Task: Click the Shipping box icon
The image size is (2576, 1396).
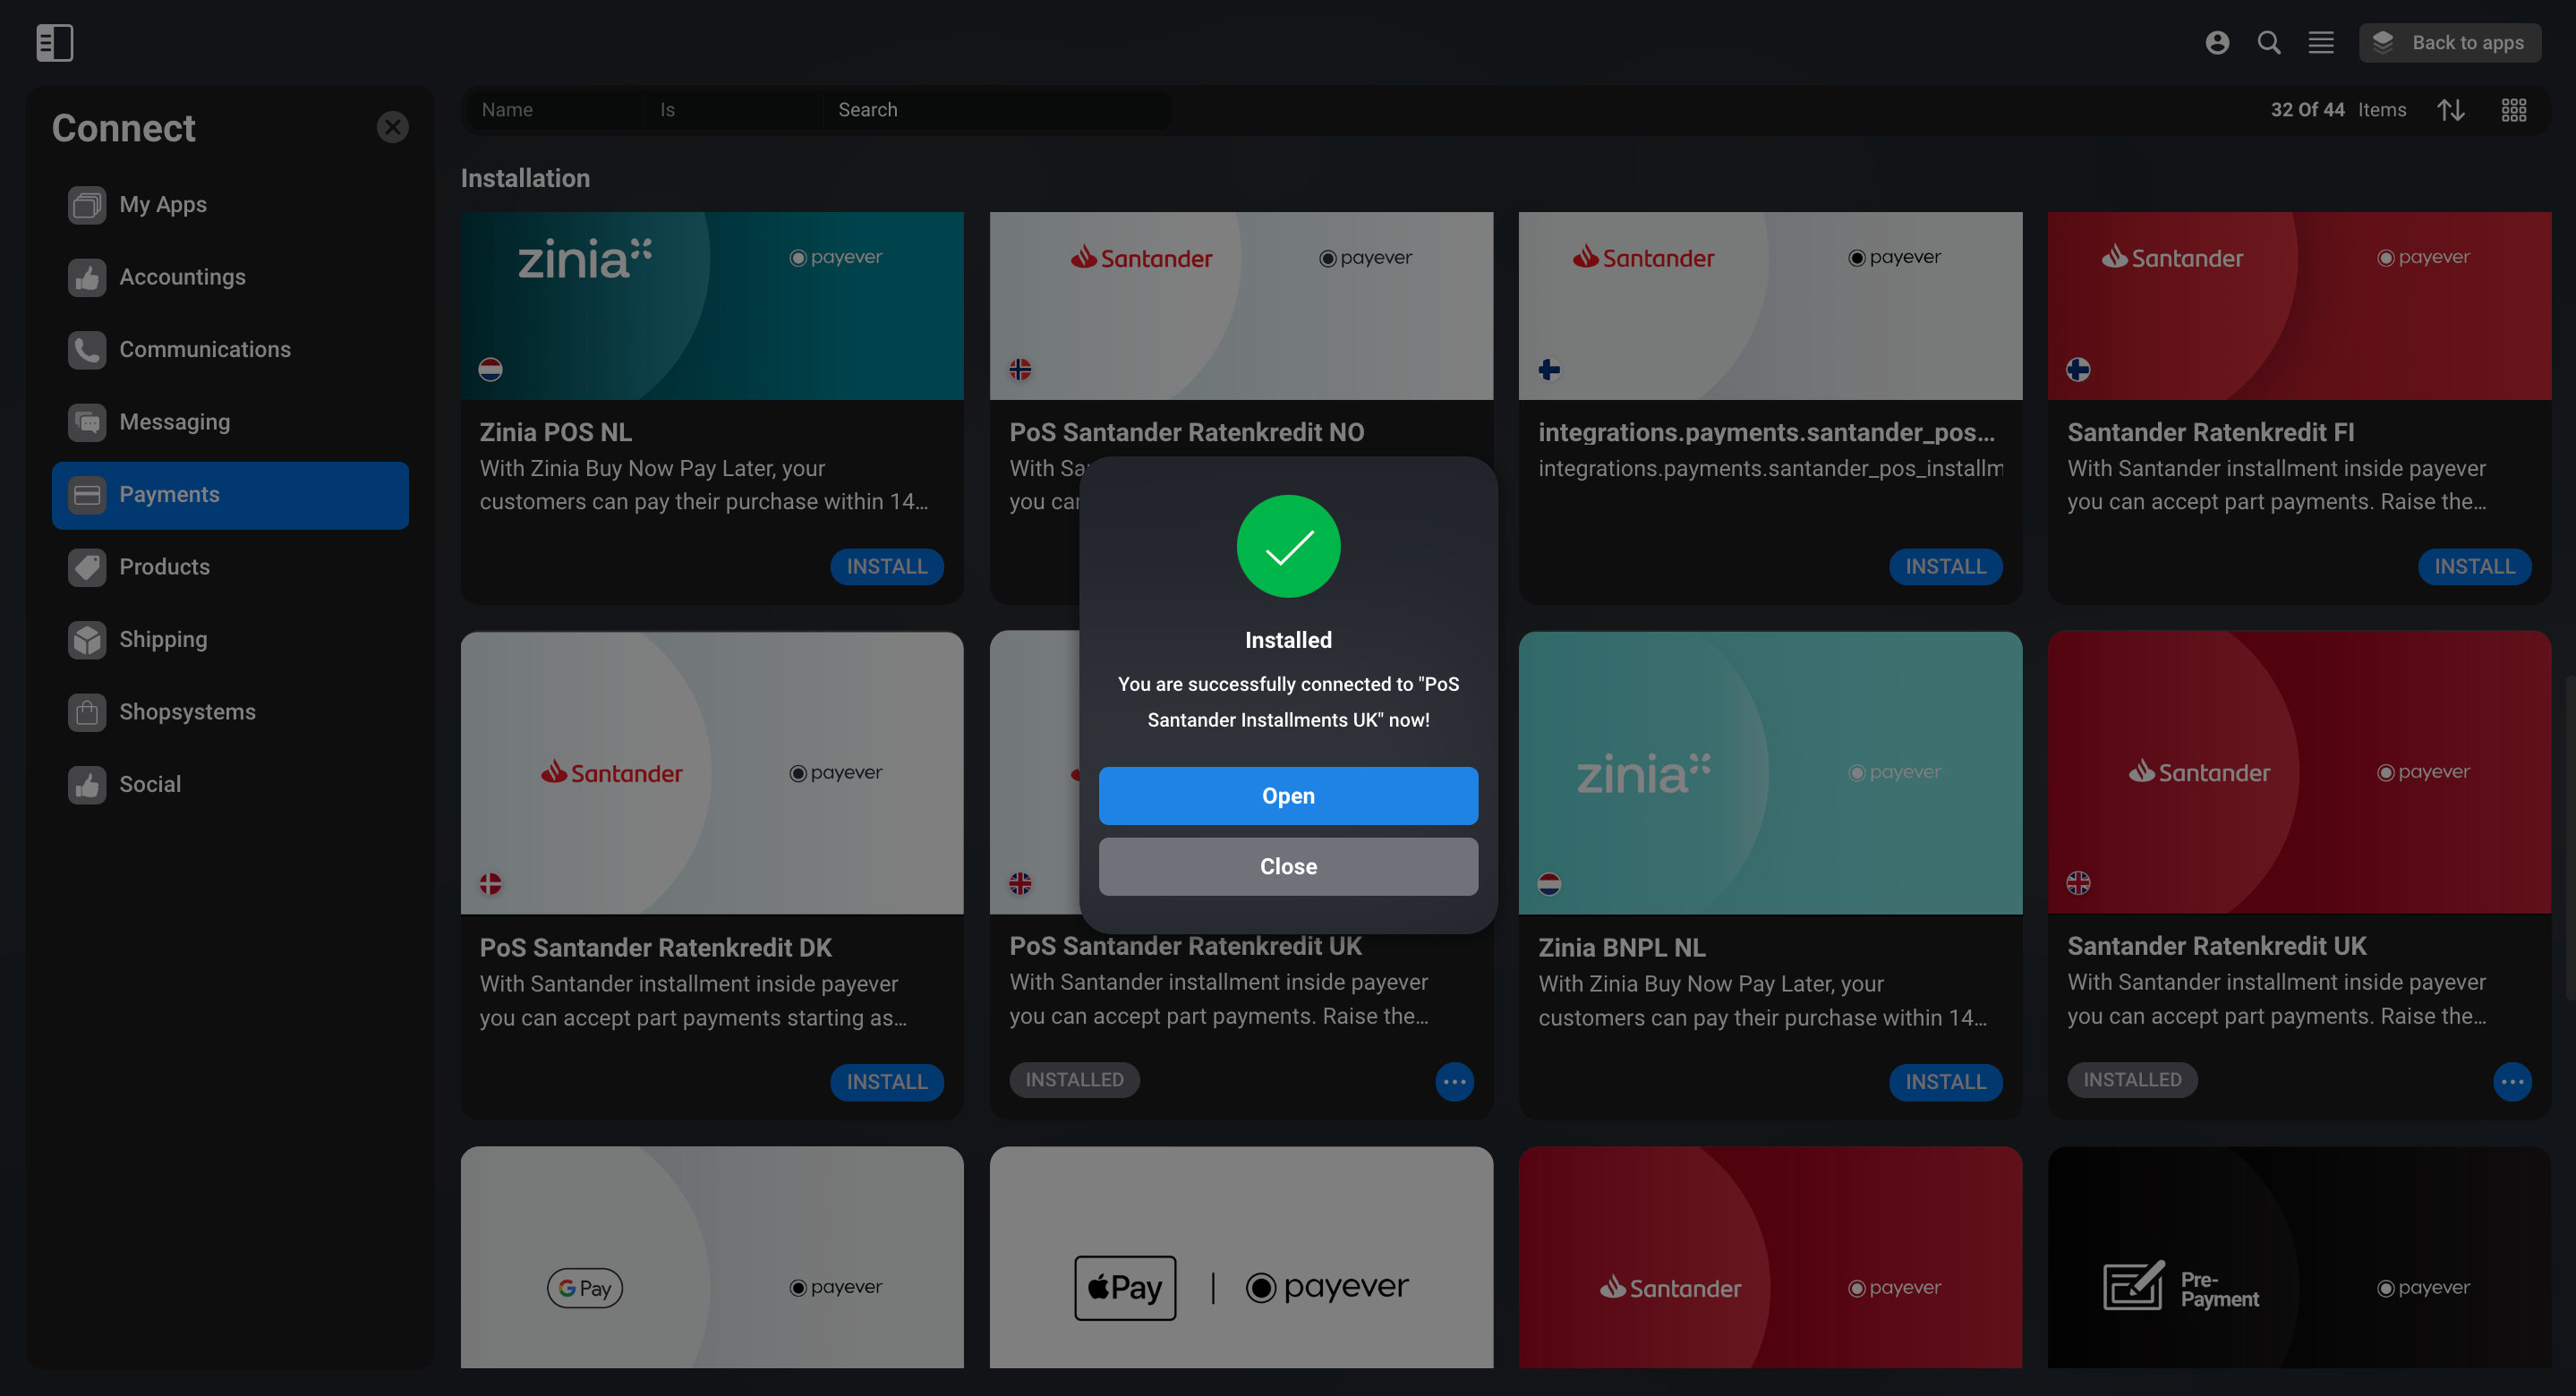Action: [87, 640]
